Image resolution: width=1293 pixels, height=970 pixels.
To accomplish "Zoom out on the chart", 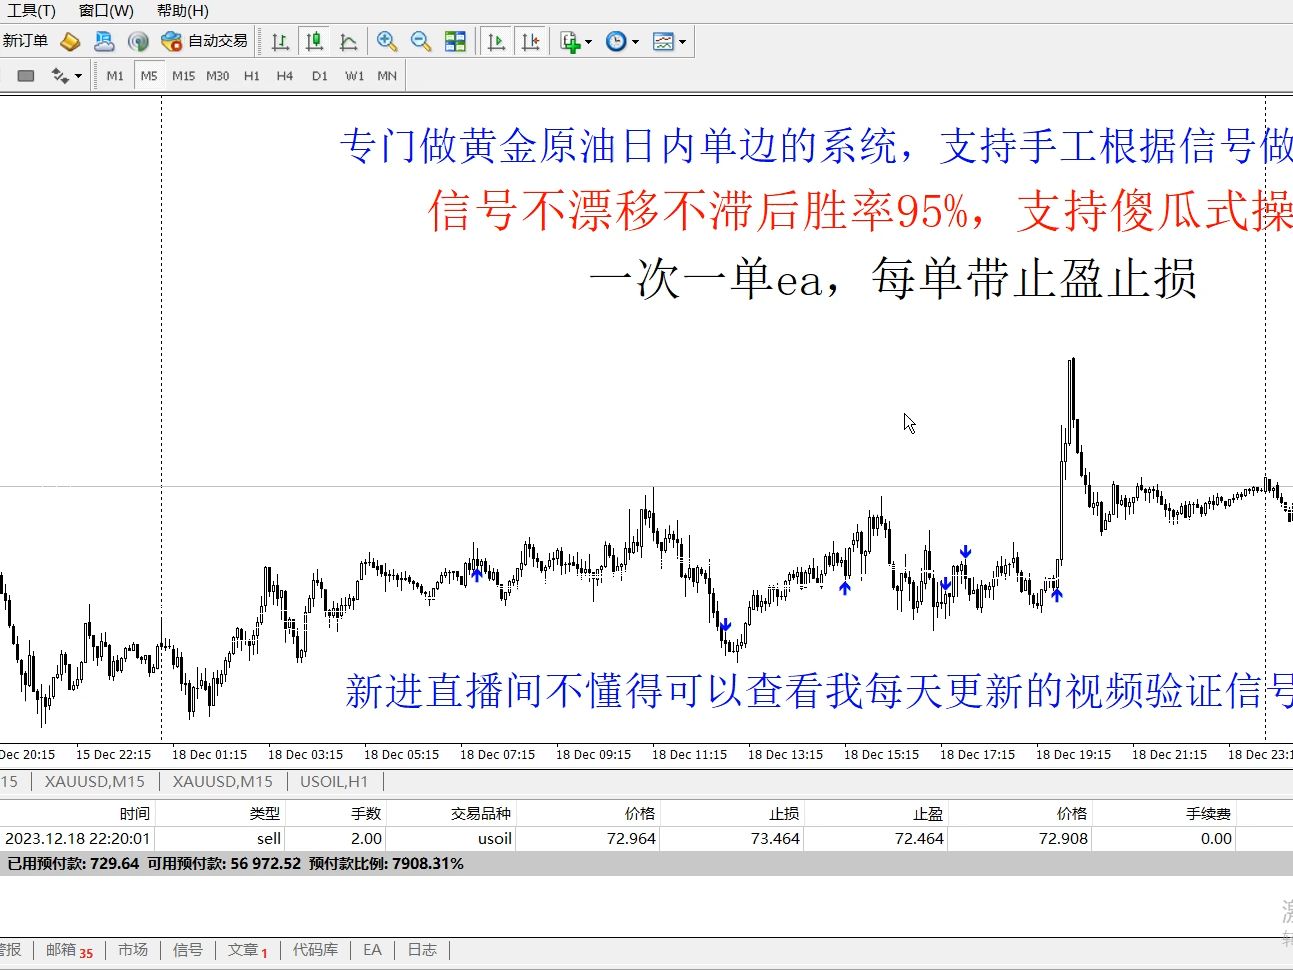I will point(421,41).
